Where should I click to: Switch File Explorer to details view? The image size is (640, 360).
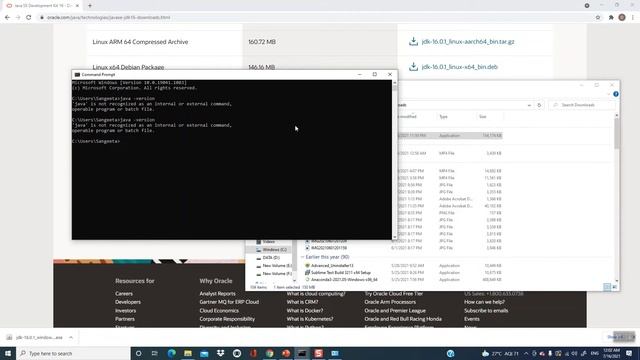[x=607, y=287]
